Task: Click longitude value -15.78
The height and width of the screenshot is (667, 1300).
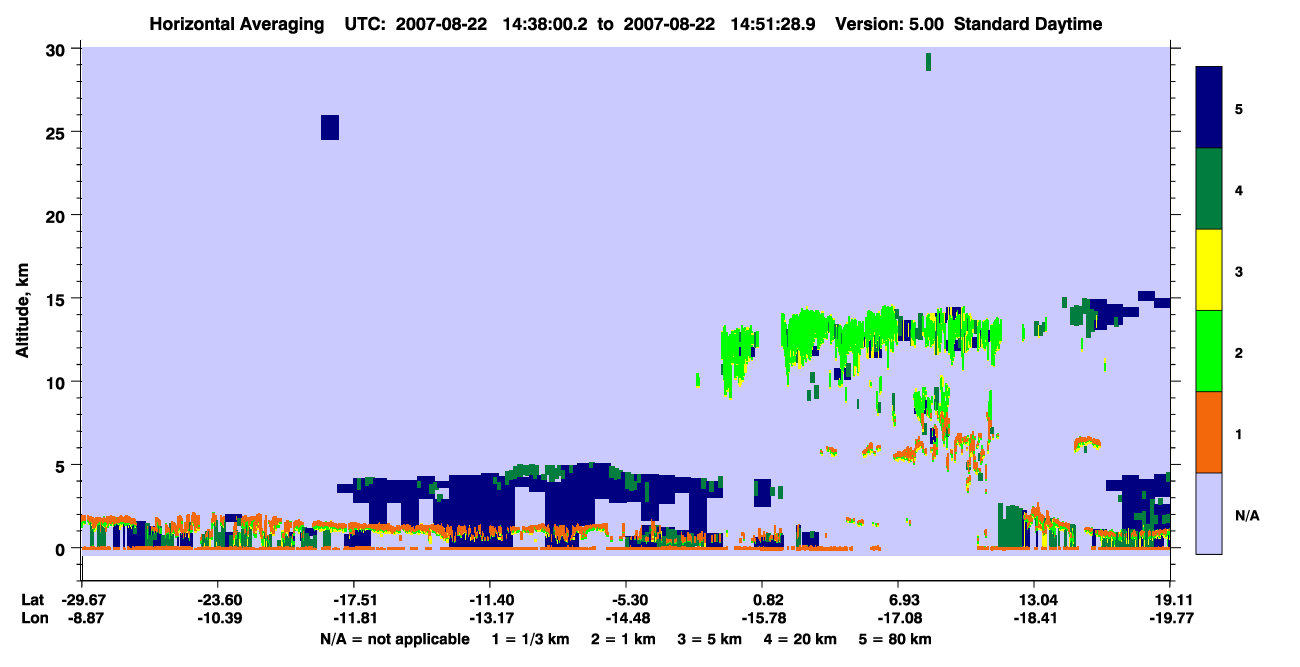Action: click(762, 618)
